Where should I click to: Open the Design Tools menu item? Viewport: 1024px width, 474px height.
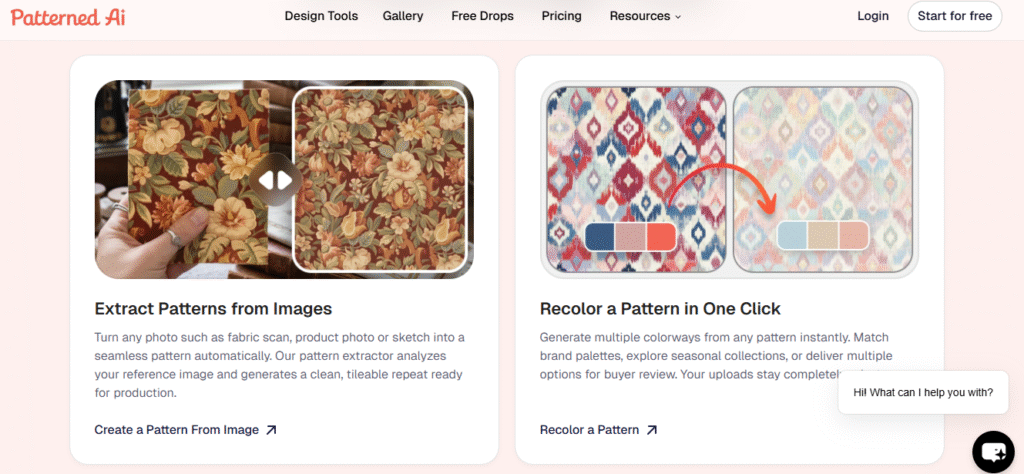[x=321, y=16]
